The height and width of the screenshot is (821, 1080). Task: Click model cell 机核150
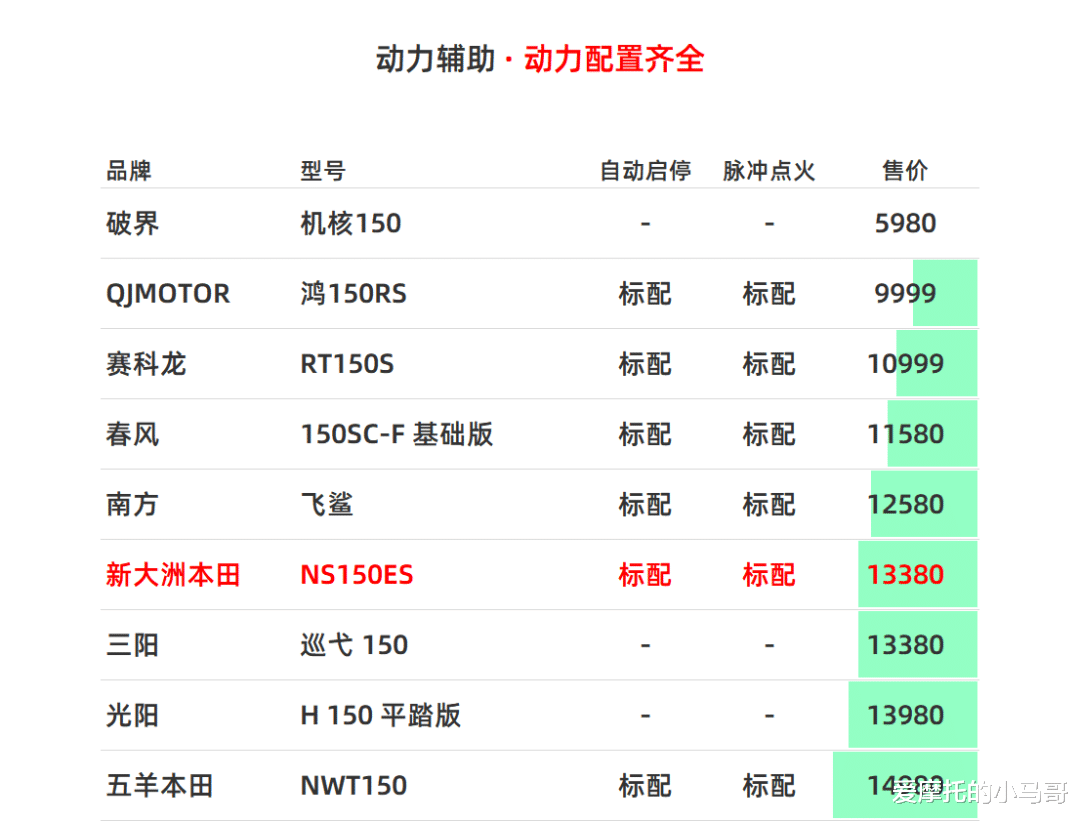coord(351,223)
